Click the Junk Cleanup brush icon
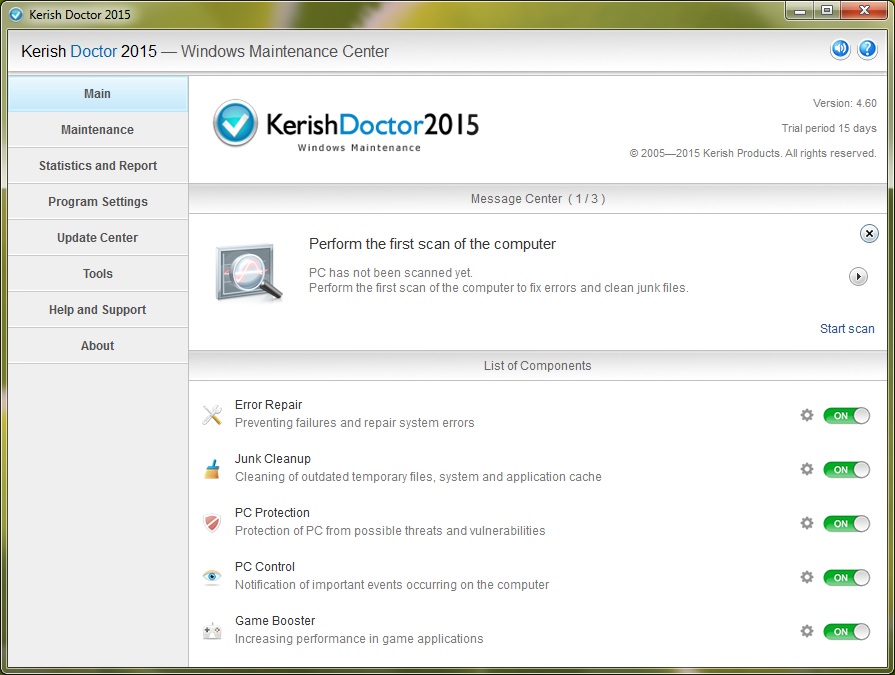Screen dimensions: 895x675 pyautogui.click(x=212, y=469)
